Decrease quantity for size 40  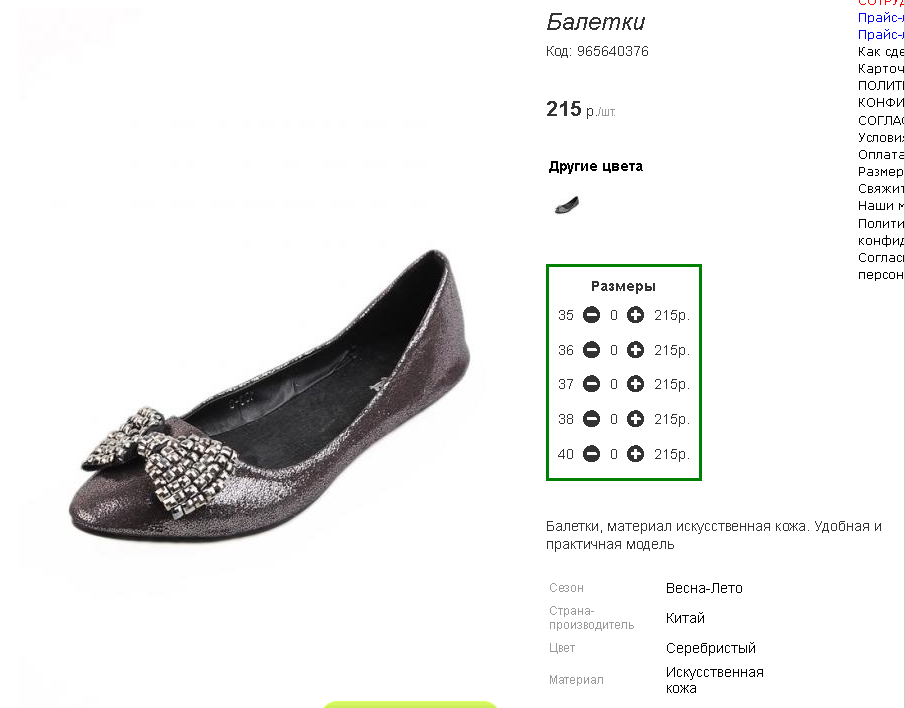pyautogui.click(x=591, y=454)
